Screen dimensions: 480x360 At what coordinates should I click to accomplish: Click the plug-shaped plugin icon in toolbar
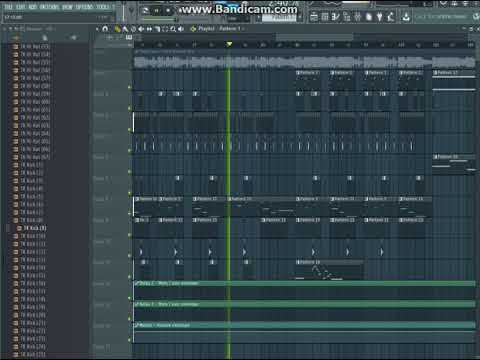[x=380, y=17]
